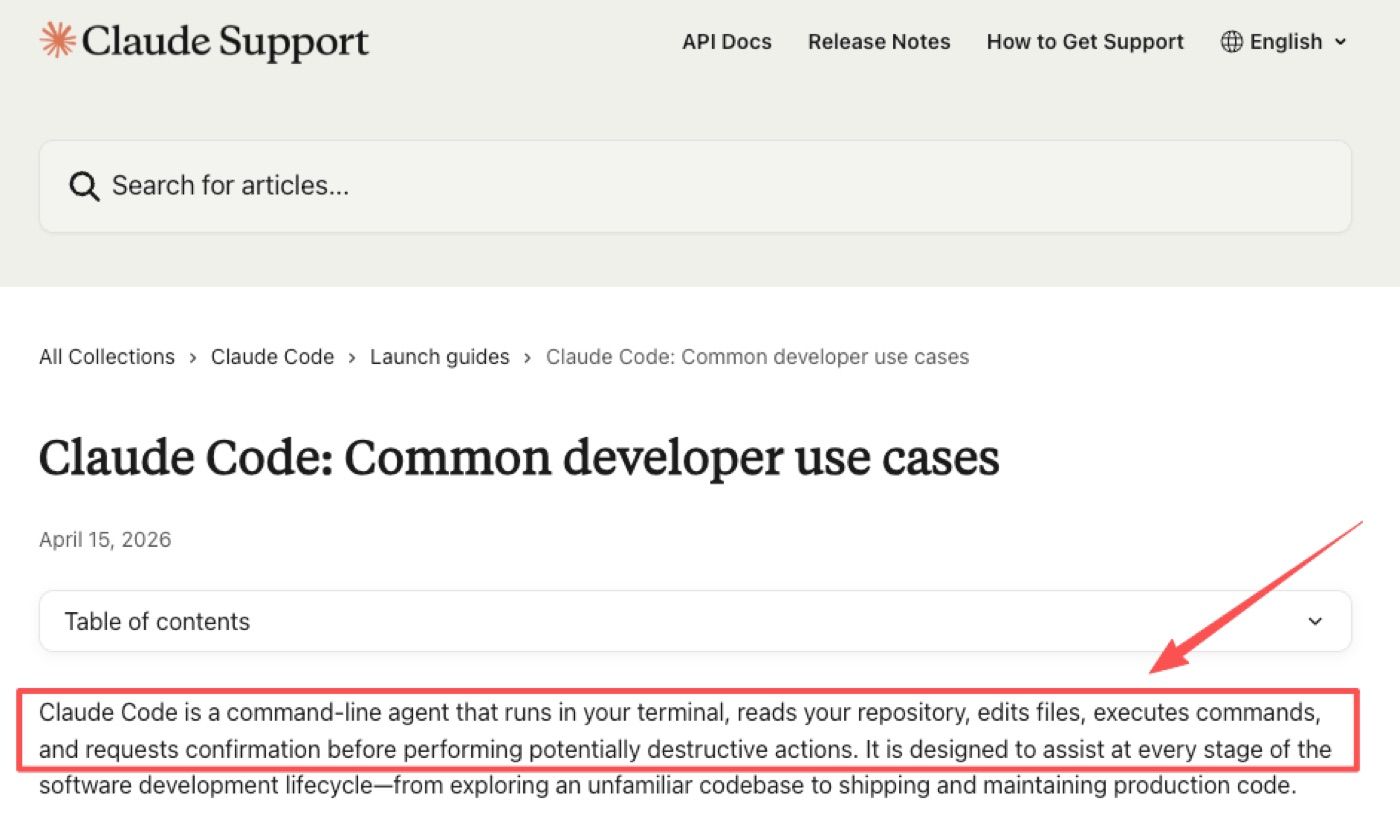The height and width of the screenshot is (835, 1400).
Task: Click the search magnifying glass icon
Action: [x=84, y=186]
